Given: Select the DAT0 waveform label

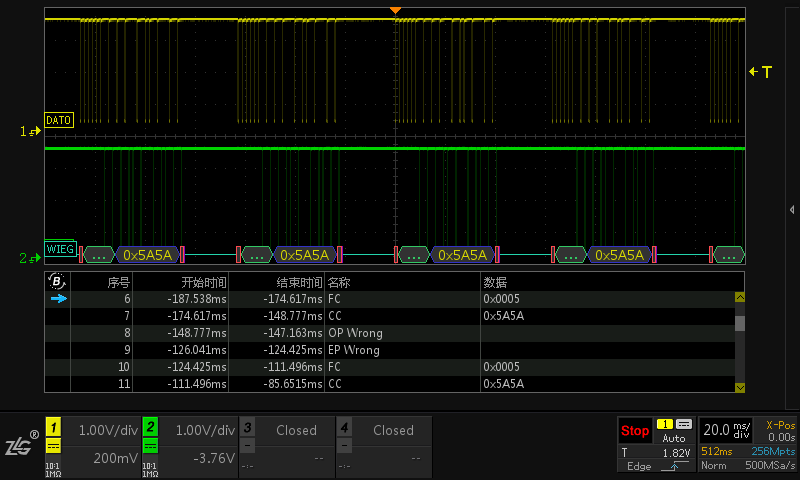Looking at the screenshot, I should point(59,120).
